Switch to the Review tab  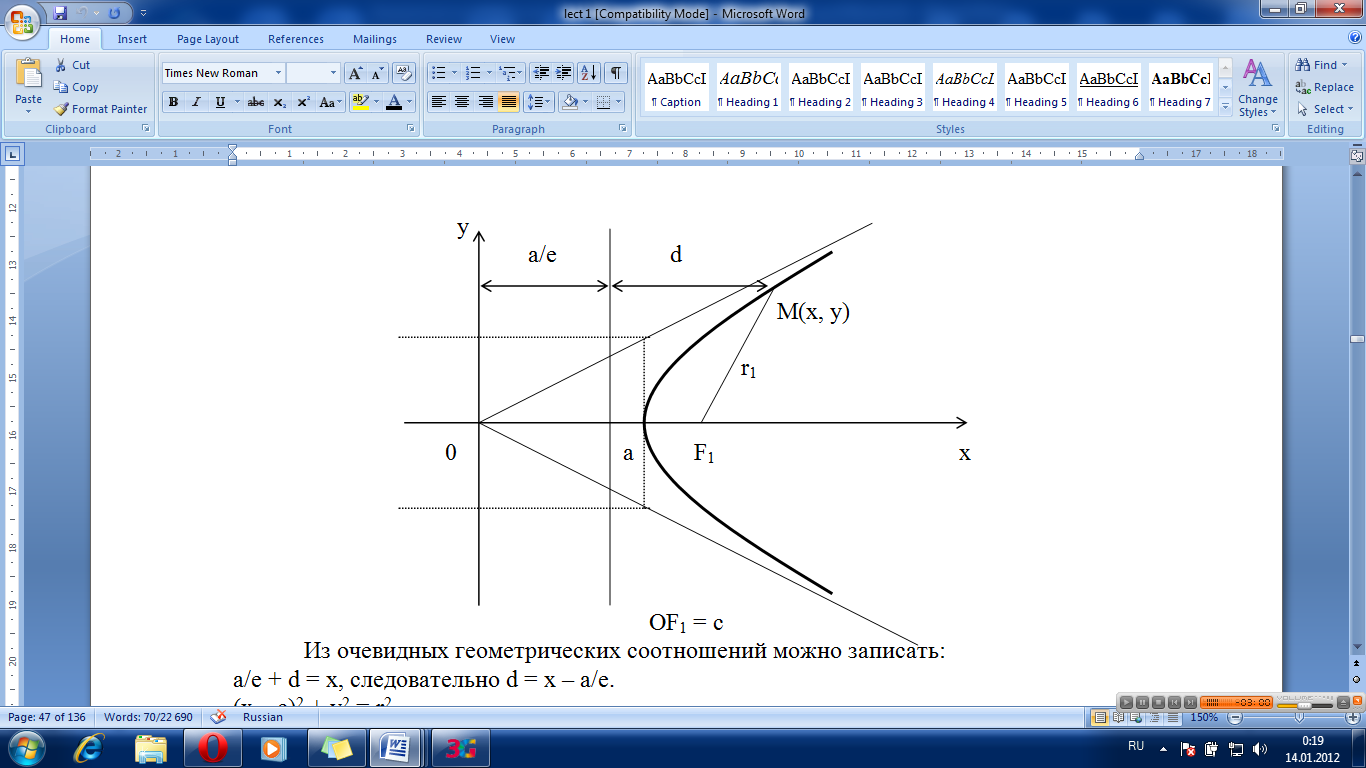point(444,39)
